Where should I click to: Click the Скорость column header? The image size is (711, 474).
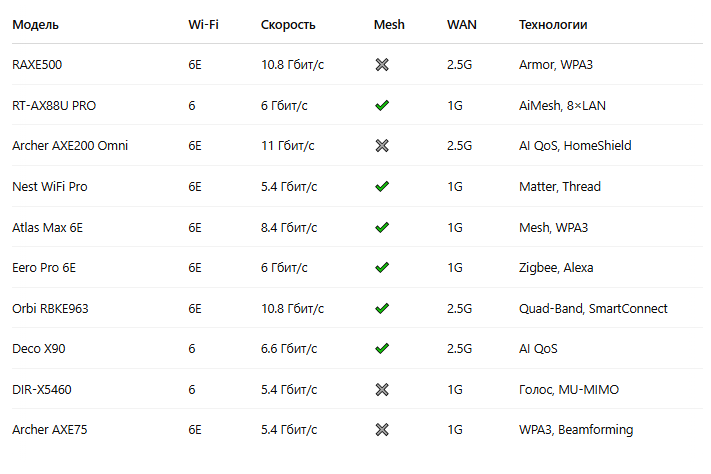coord(288,25)
